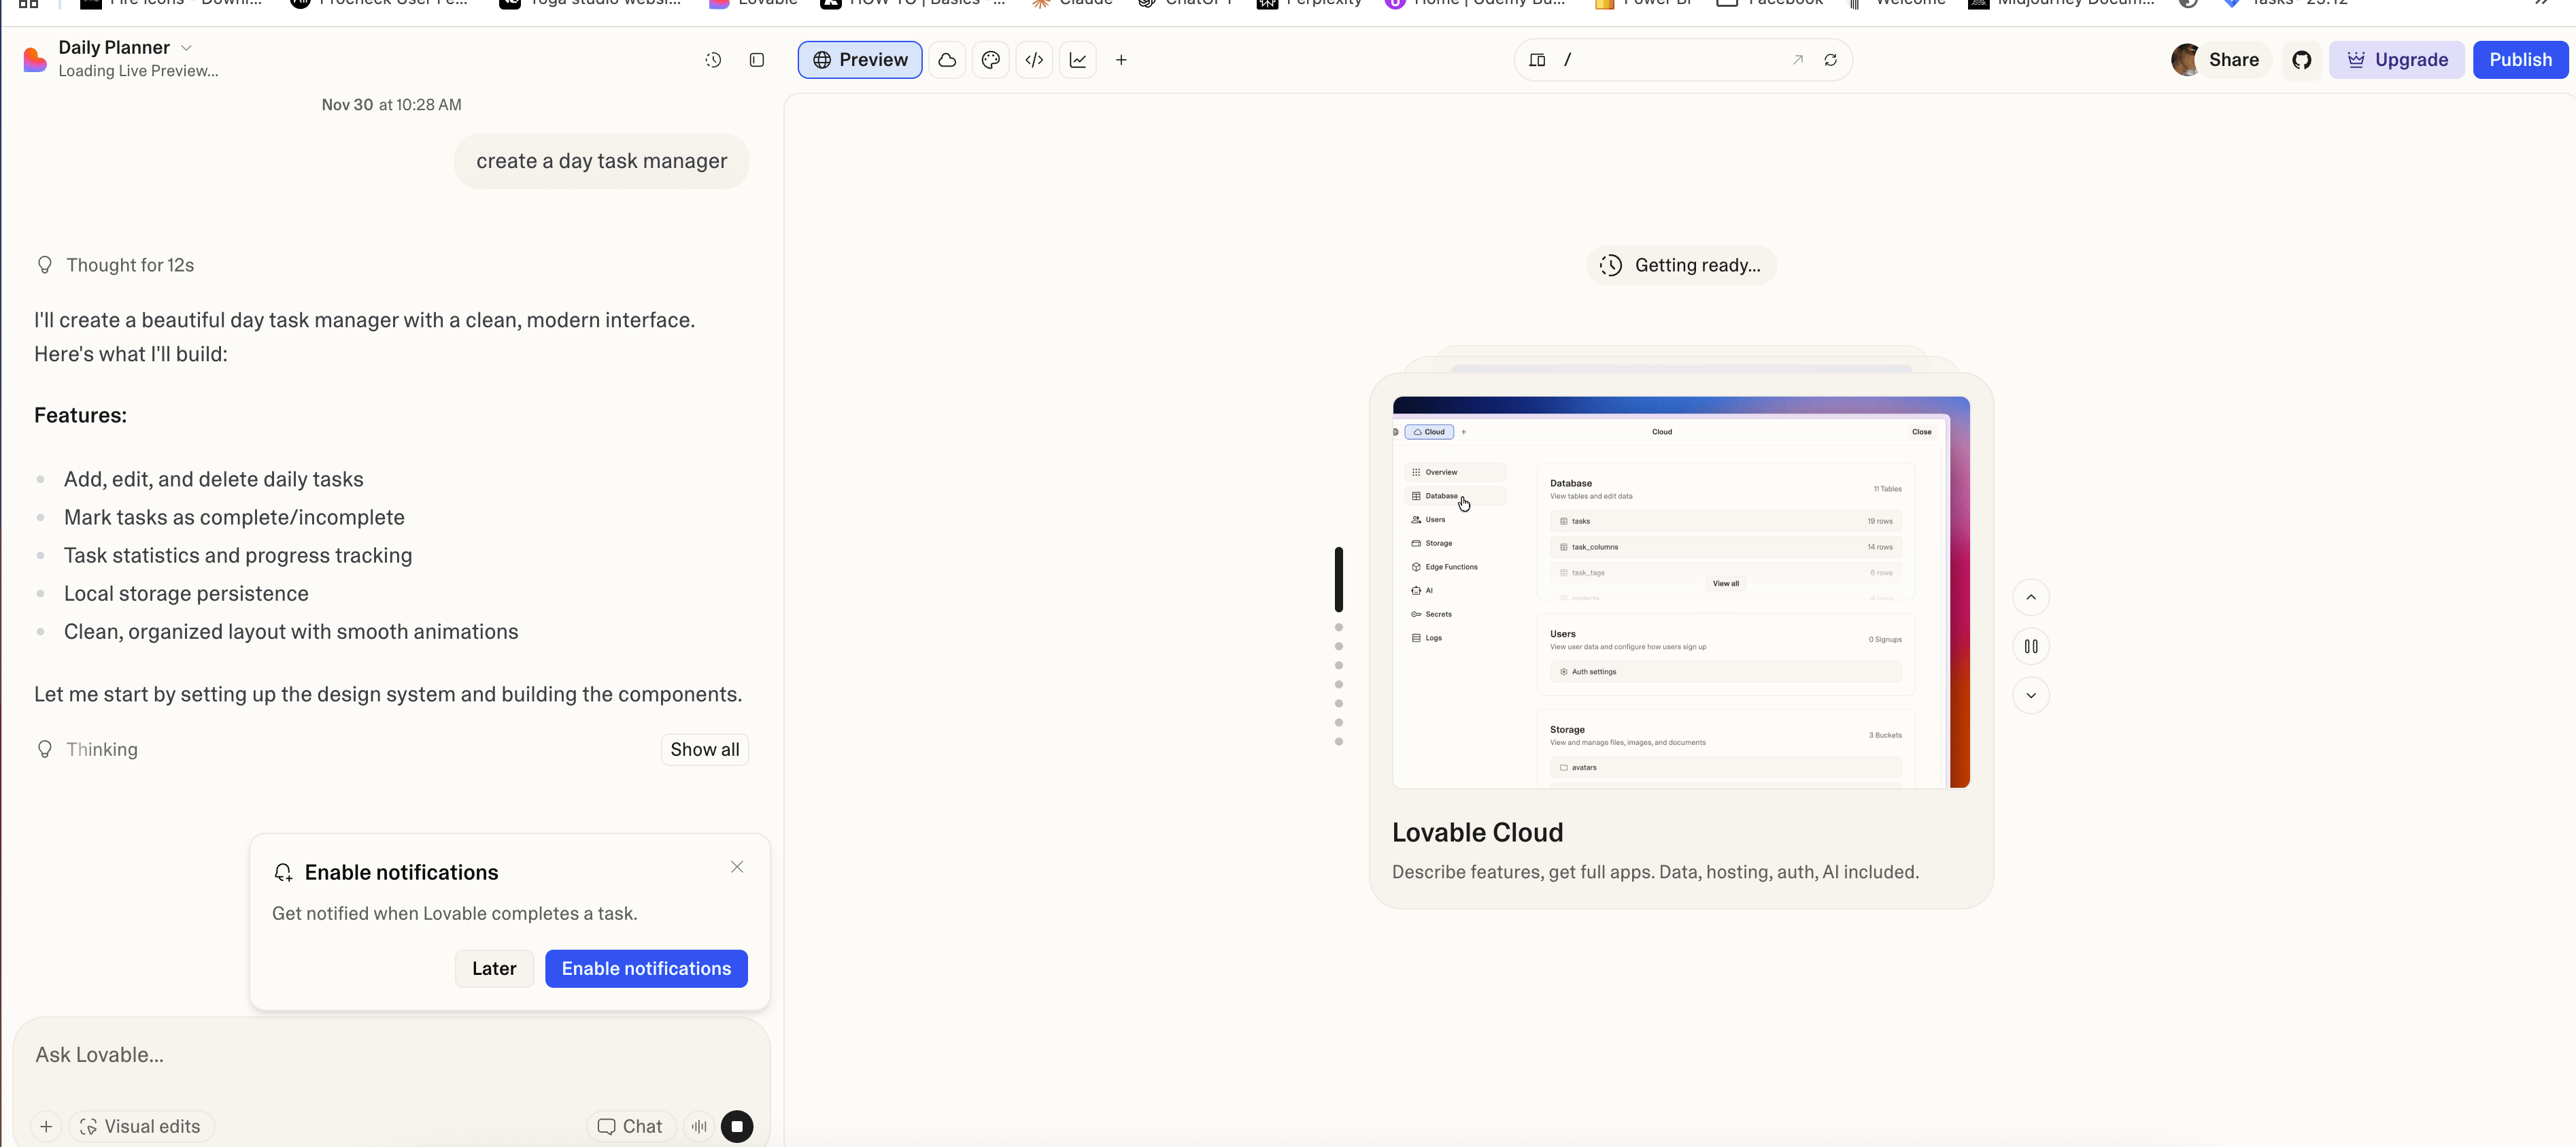This screenshot has width=2576, height=1147.
Task: Open the analytics chart icon
Action: pyautogui.click(x=1078, y=60)
